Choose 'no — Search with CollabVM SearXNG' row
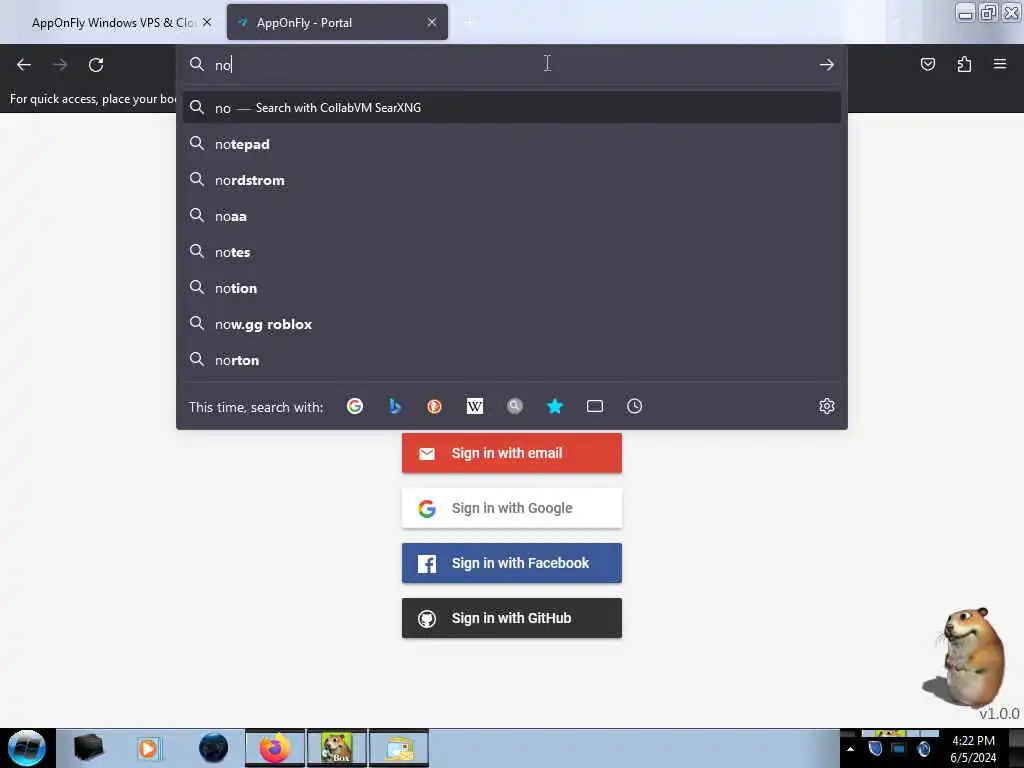1024x768 pixels. [x=511, y=108]
